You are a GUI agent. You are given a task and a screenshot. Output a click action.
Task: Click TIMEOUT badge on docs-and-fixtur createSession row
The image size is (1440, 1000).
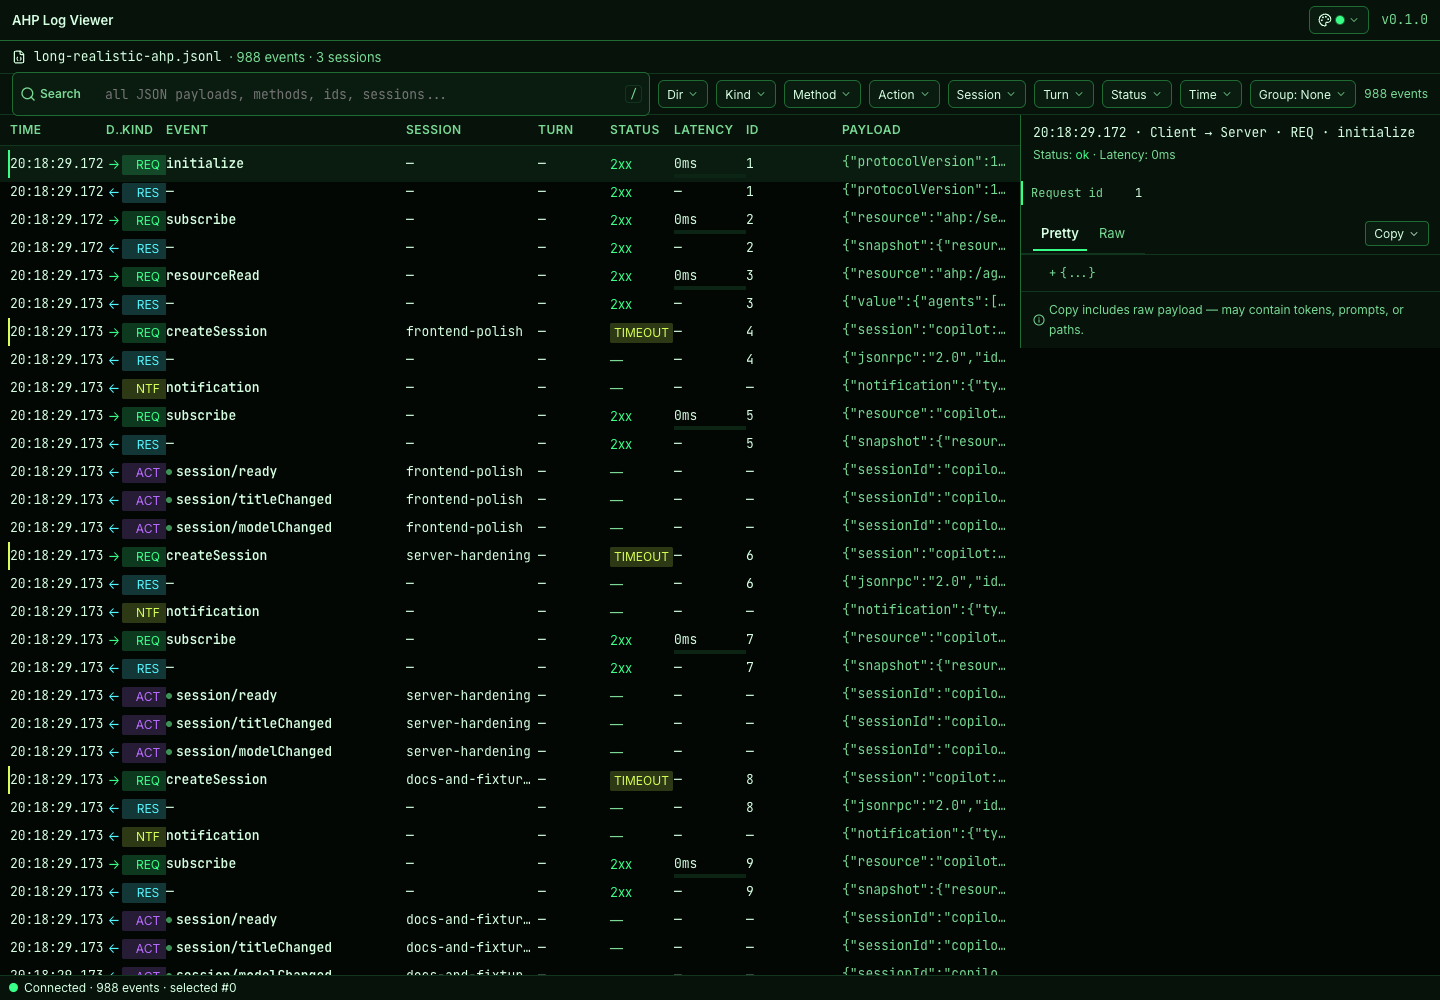(x=641, y=780)
